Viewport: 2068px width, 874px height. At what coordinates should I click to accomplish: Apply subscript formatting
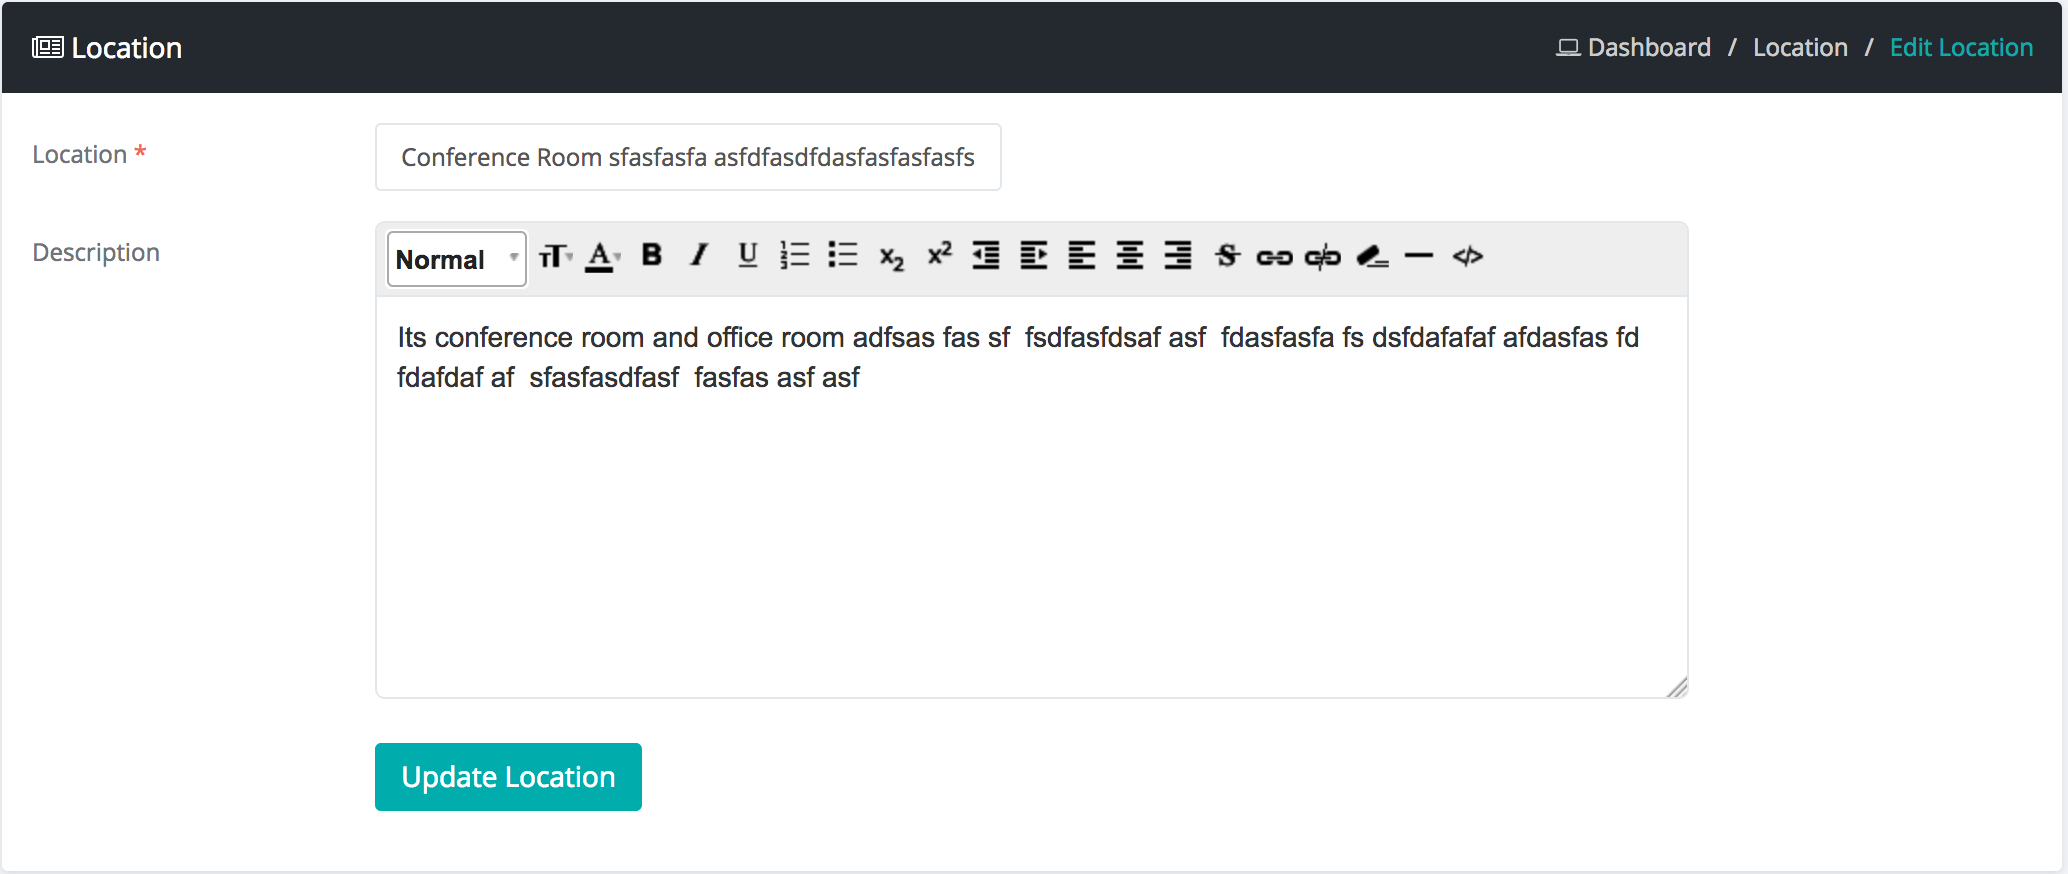[x=891, y=257]
